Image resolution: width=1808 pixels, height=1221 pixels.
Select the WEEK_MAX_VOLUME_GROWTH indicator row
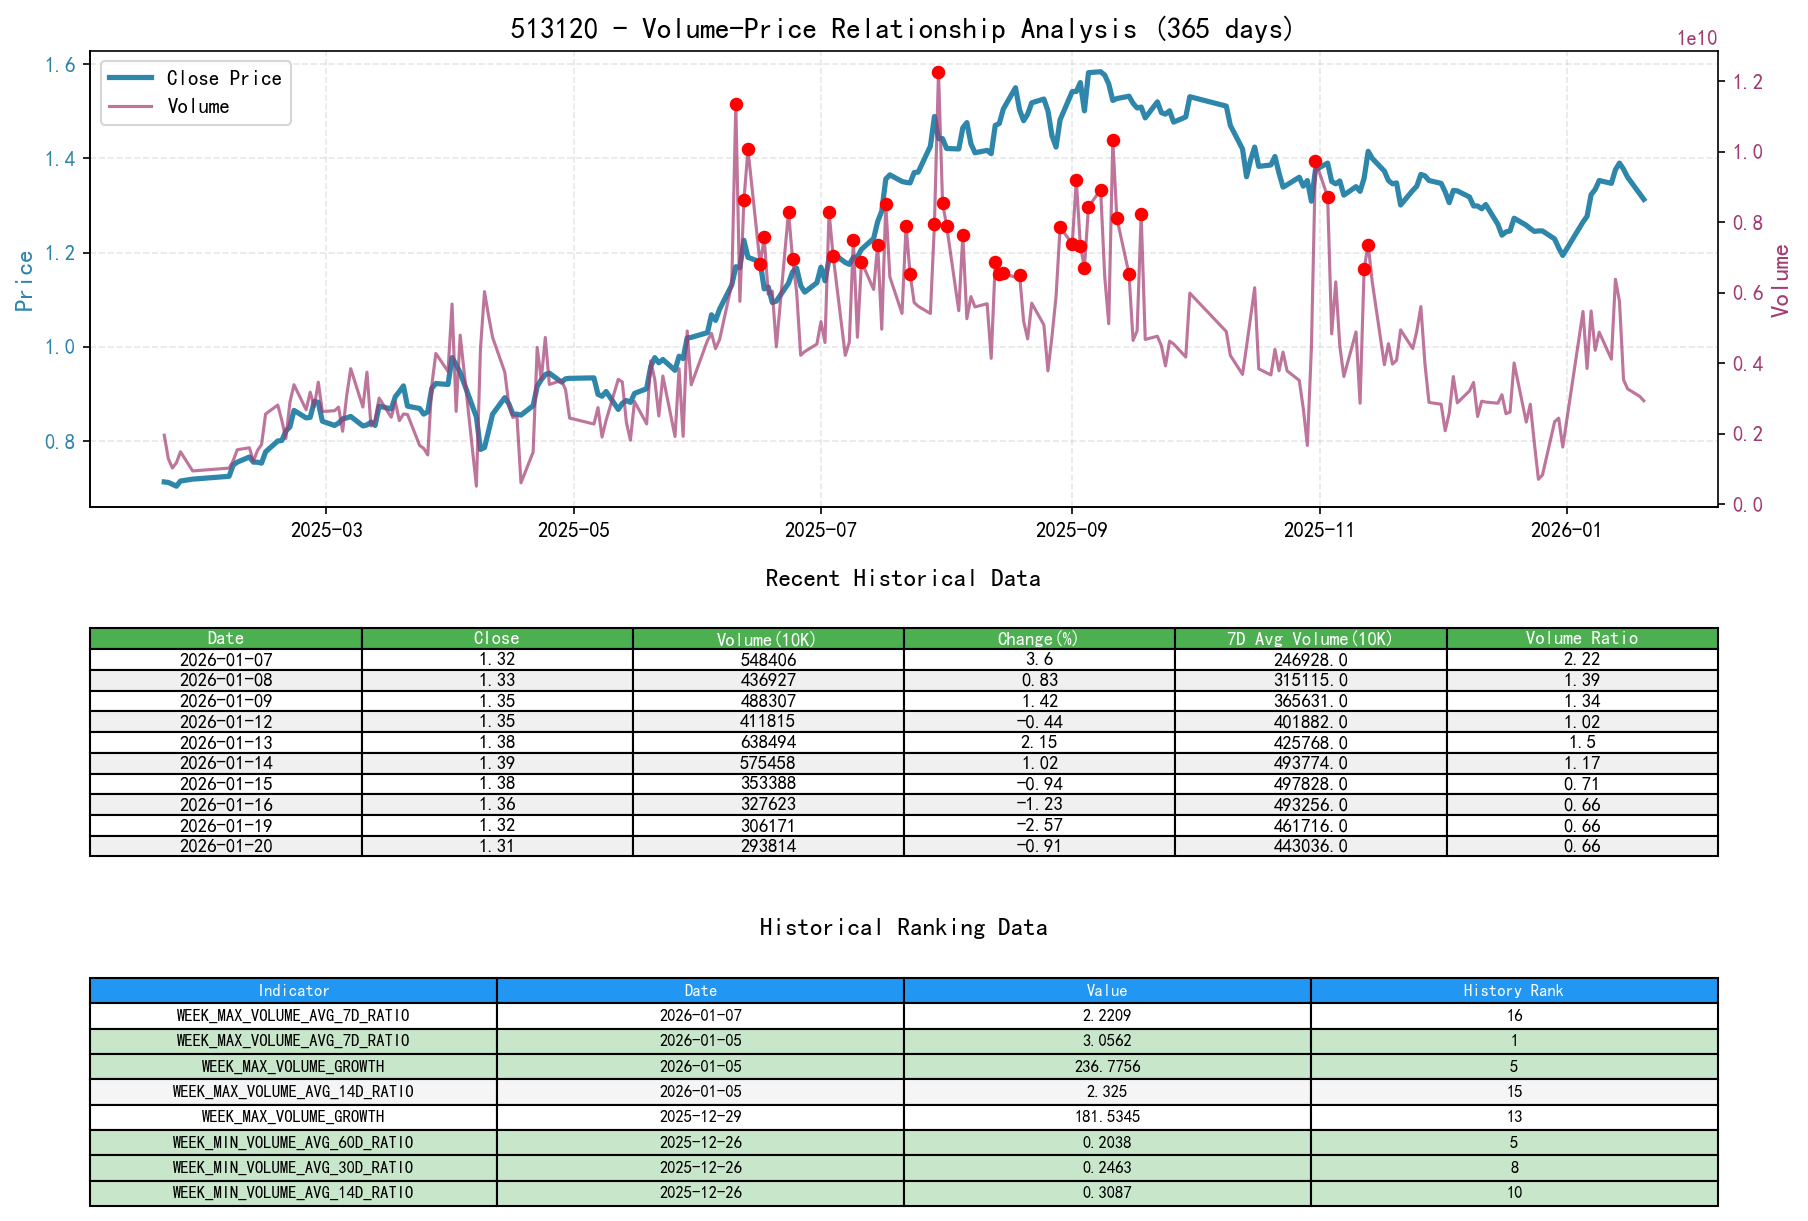click(294, 1066)
